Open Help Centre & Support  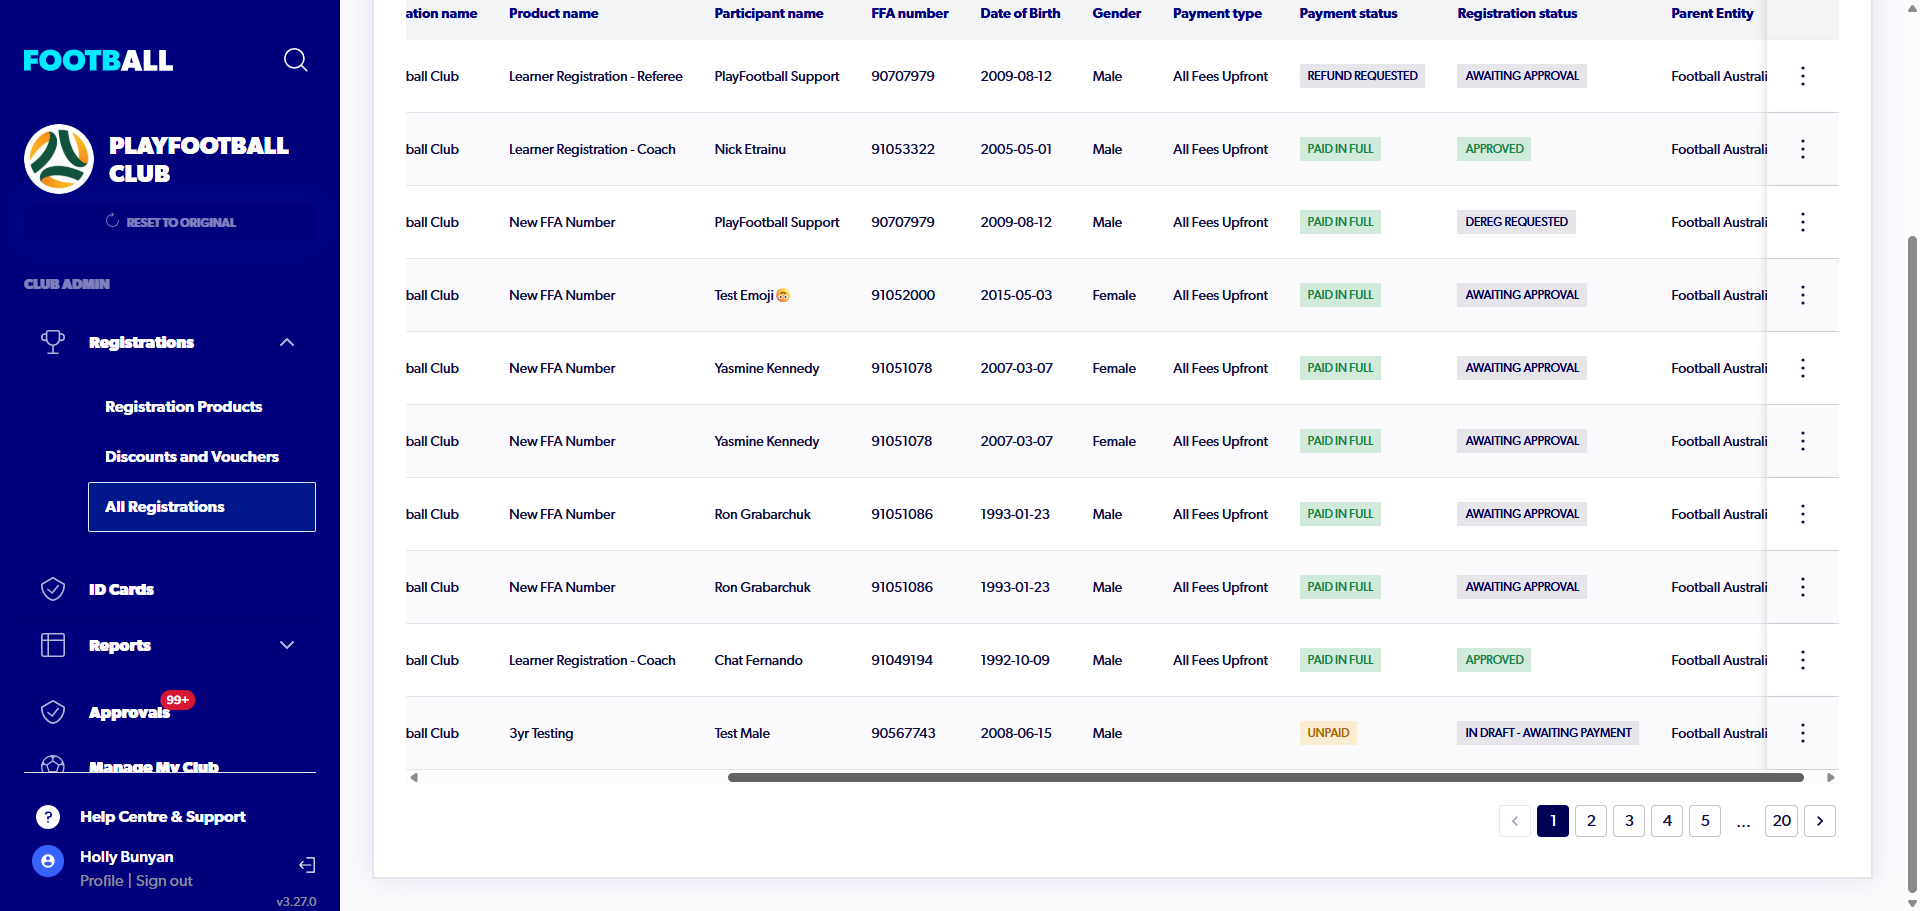pos(163,817)
